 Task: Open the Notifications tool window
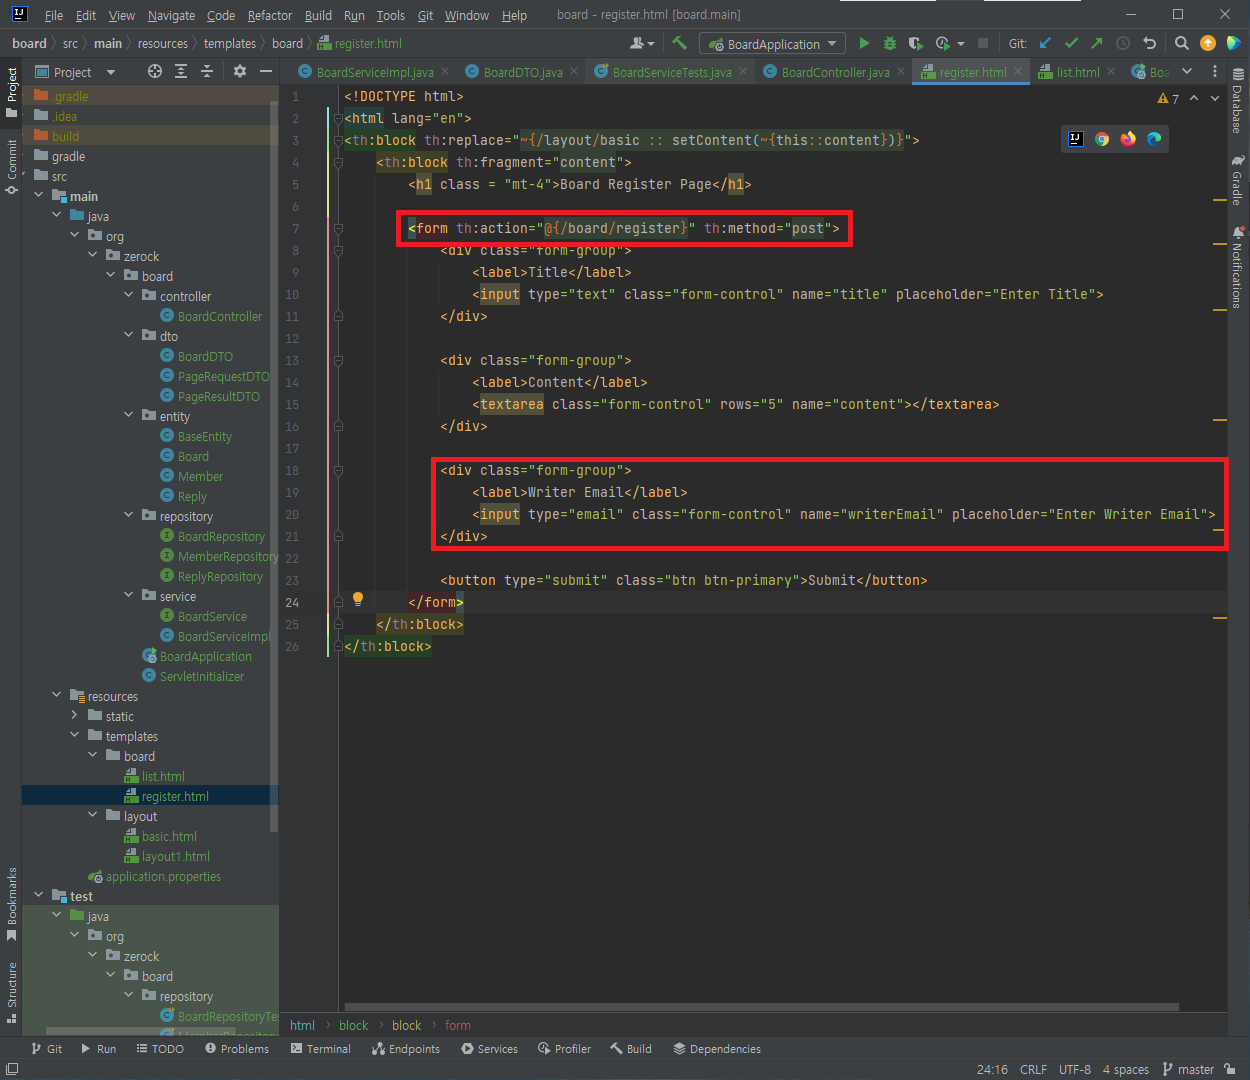click(x=1238, y=268)
